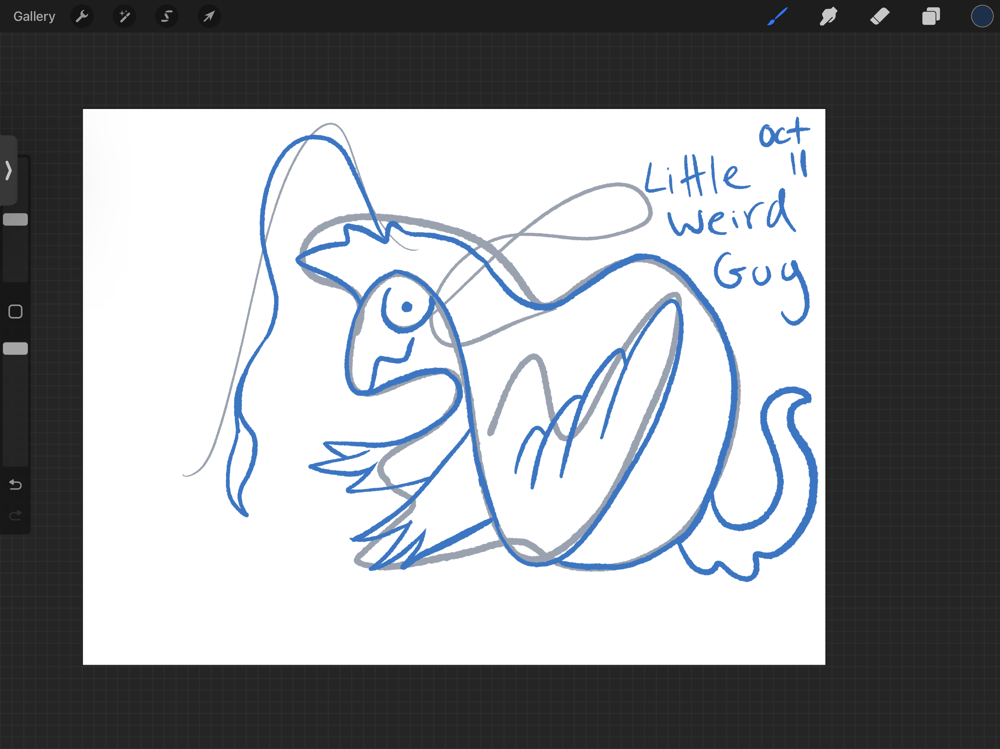
Task: Select the Eraser tool
Action: [x=879, y=17]
